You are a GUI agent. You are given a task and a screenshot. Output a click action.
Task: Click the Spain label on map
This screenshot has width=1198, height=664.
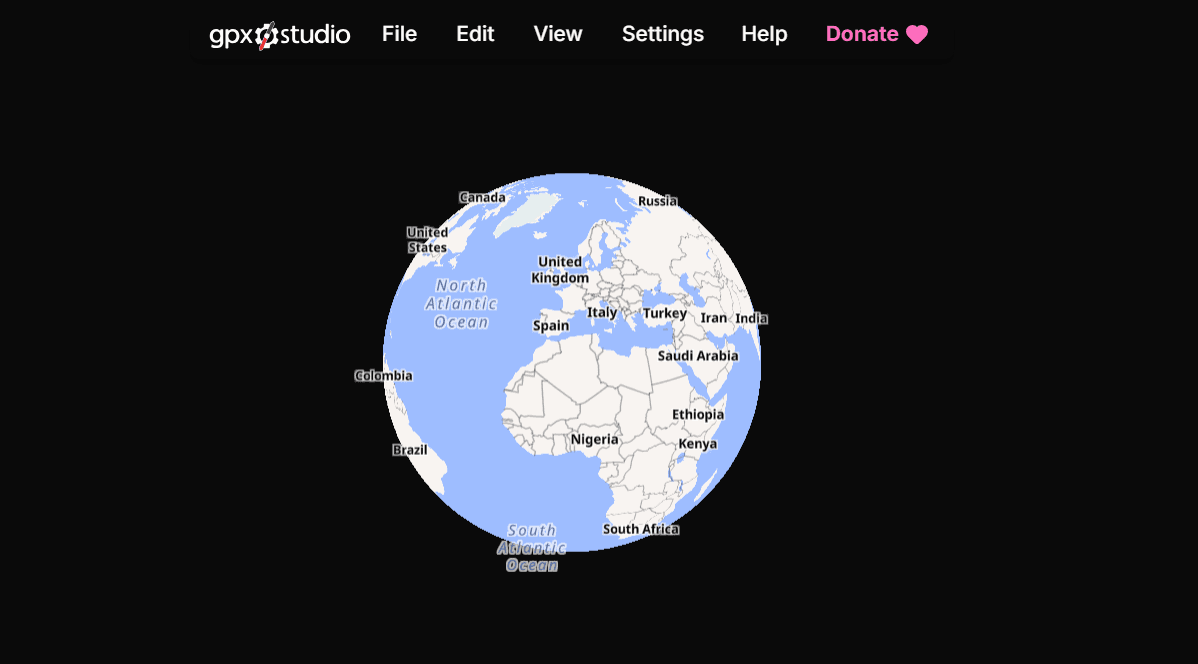point(551,326)
